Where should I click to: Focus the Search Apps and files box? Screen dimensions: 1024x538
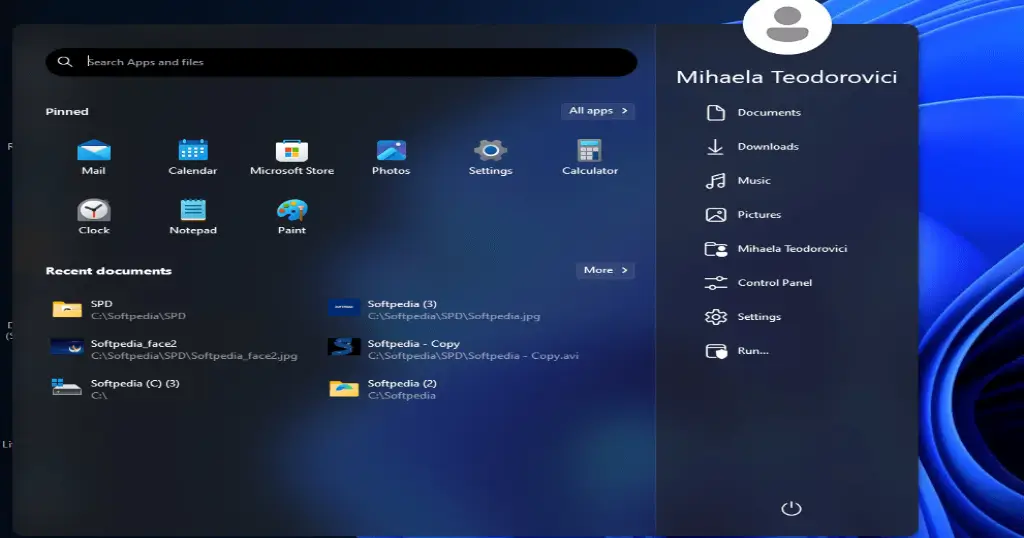coord(341,62)
